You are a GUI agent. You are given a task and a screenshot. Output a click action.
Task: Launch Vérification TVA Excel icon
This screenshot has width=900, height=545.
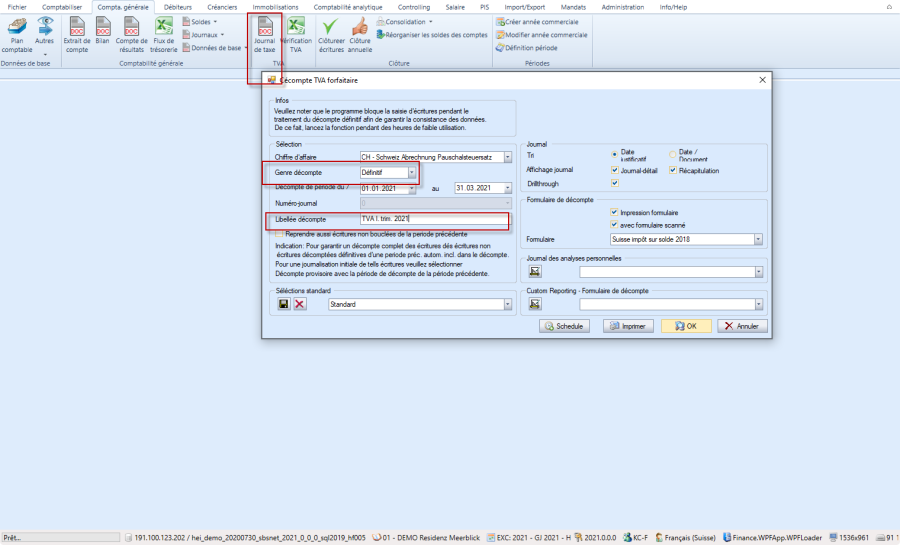(x=296, y=35)
